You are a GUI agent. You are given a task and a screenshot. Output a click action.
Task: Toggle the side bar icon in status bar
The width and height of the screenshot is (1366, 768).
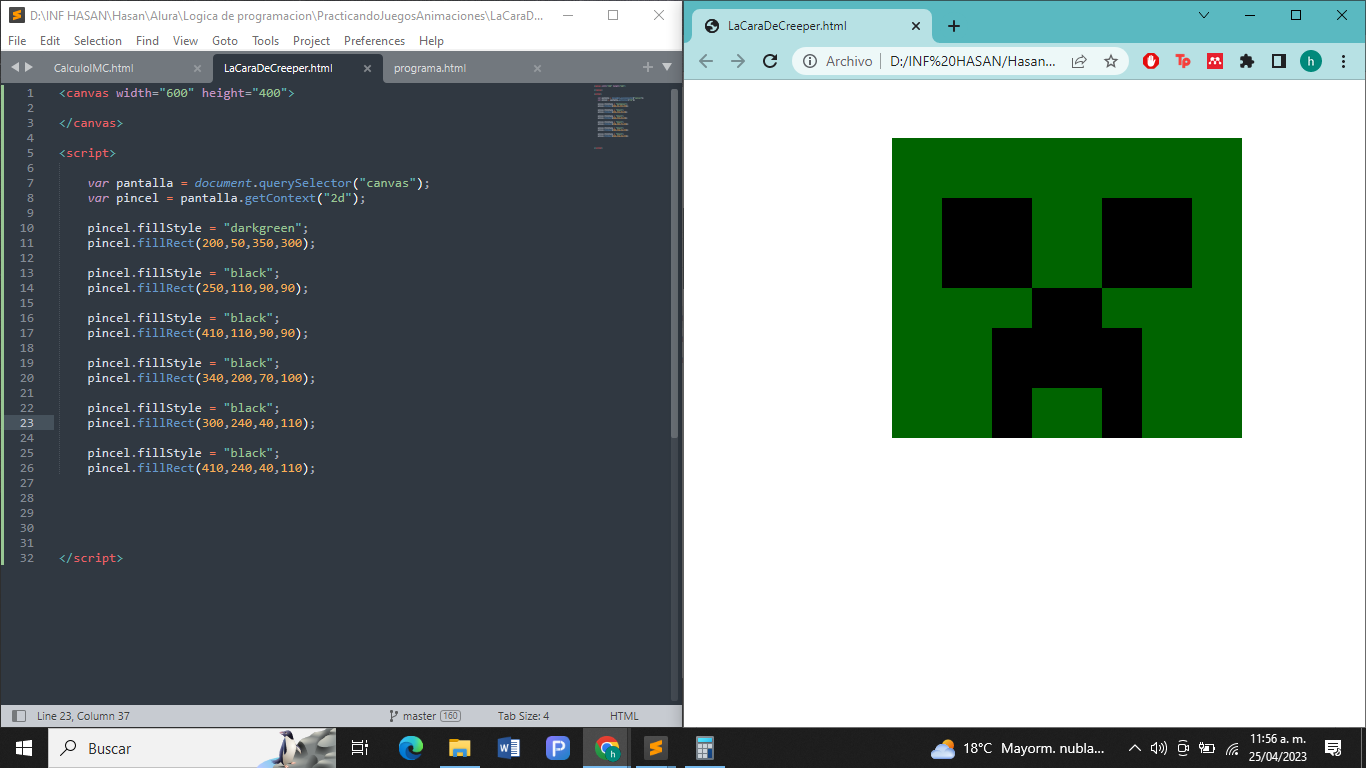tap(19, 716)
